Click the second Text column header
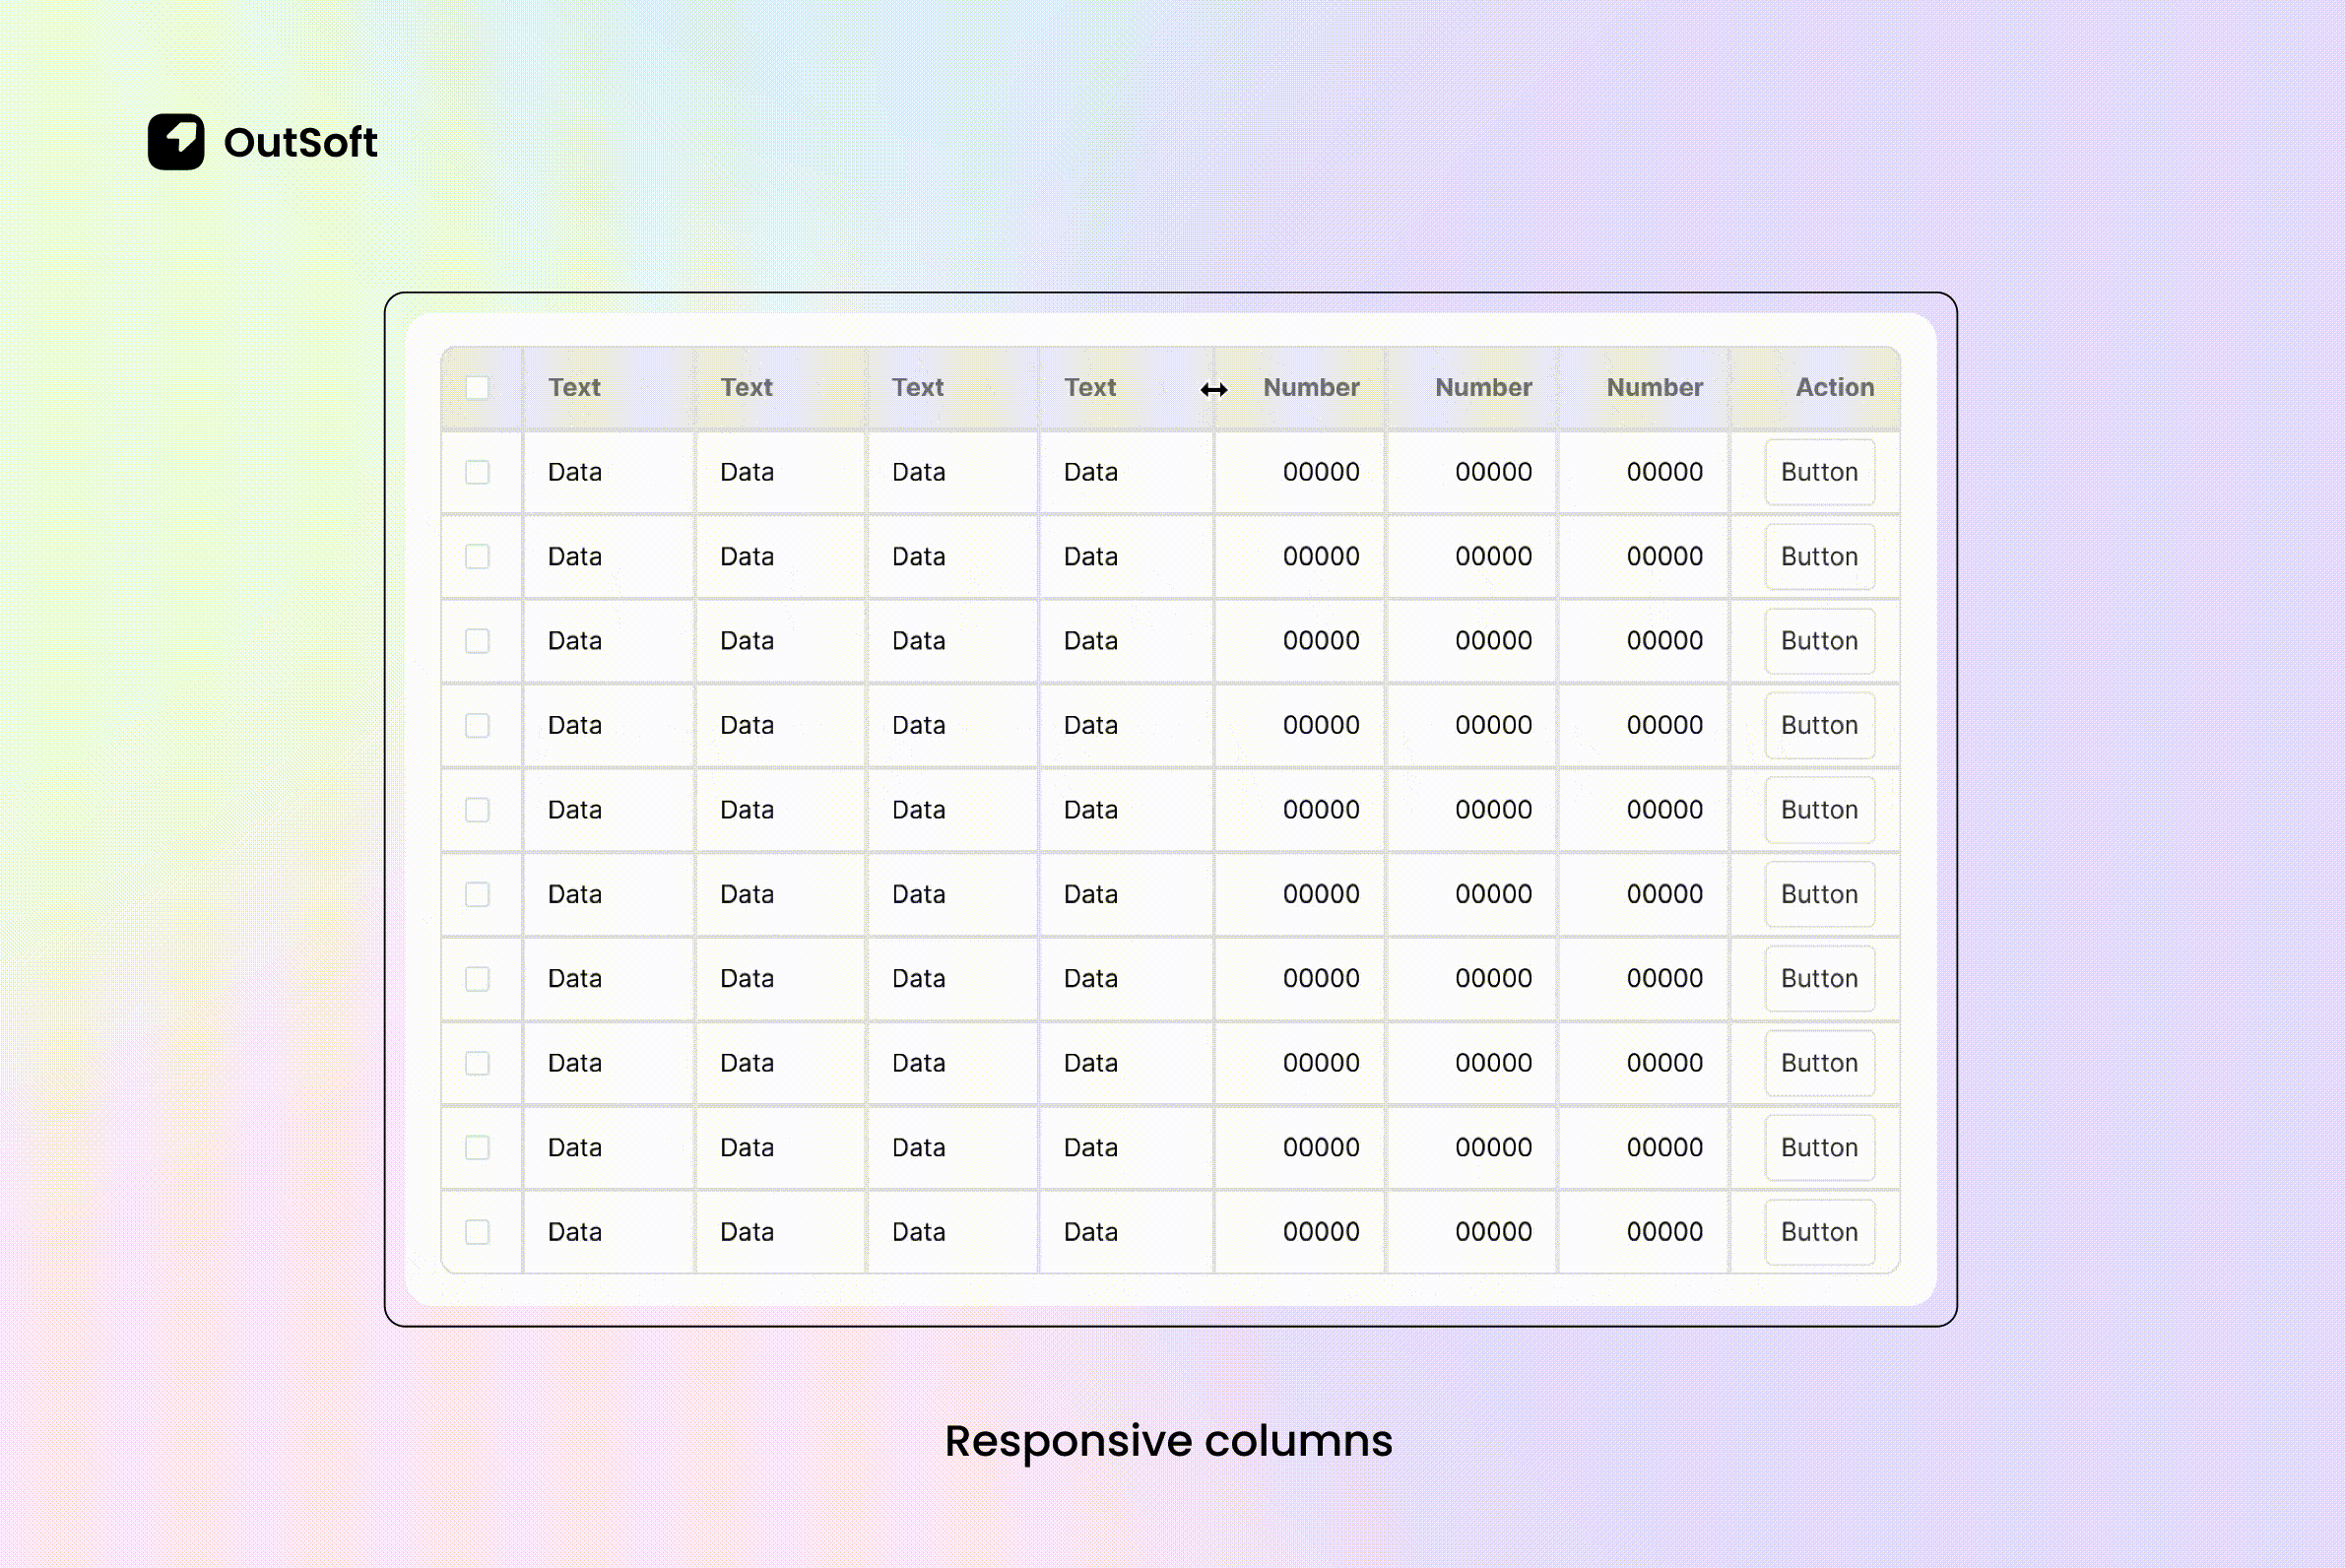 coord(746,388)
